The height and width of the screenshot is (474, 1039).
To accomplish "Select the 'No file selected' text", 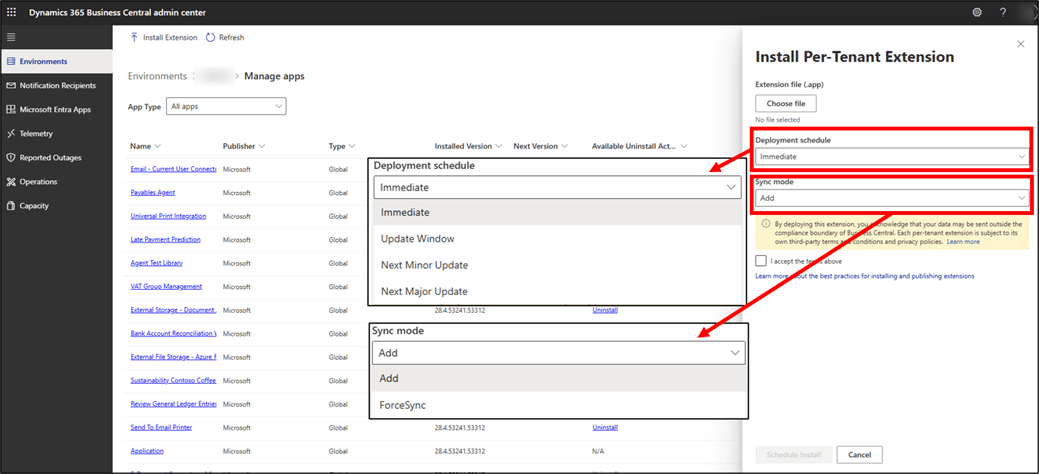I will pos(778,120).
